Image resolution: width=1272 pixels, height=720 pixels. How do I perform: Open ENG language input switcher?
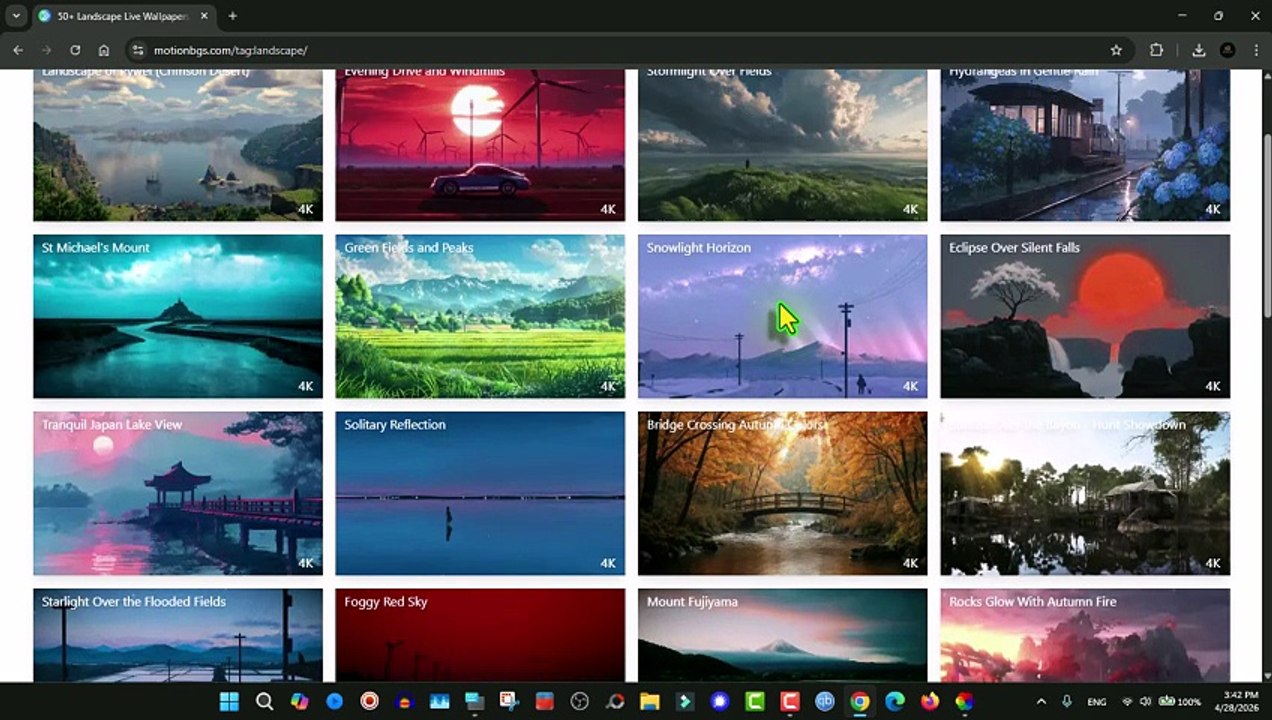click(1097, 701)
